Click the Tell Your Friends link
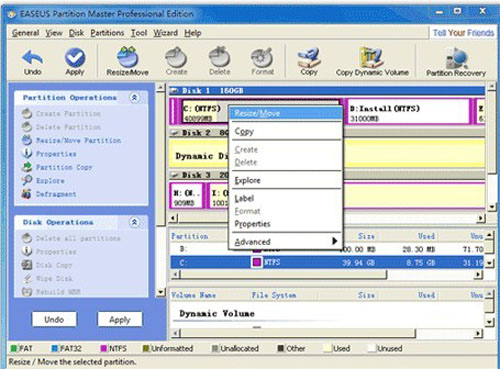 coord(463,33)
